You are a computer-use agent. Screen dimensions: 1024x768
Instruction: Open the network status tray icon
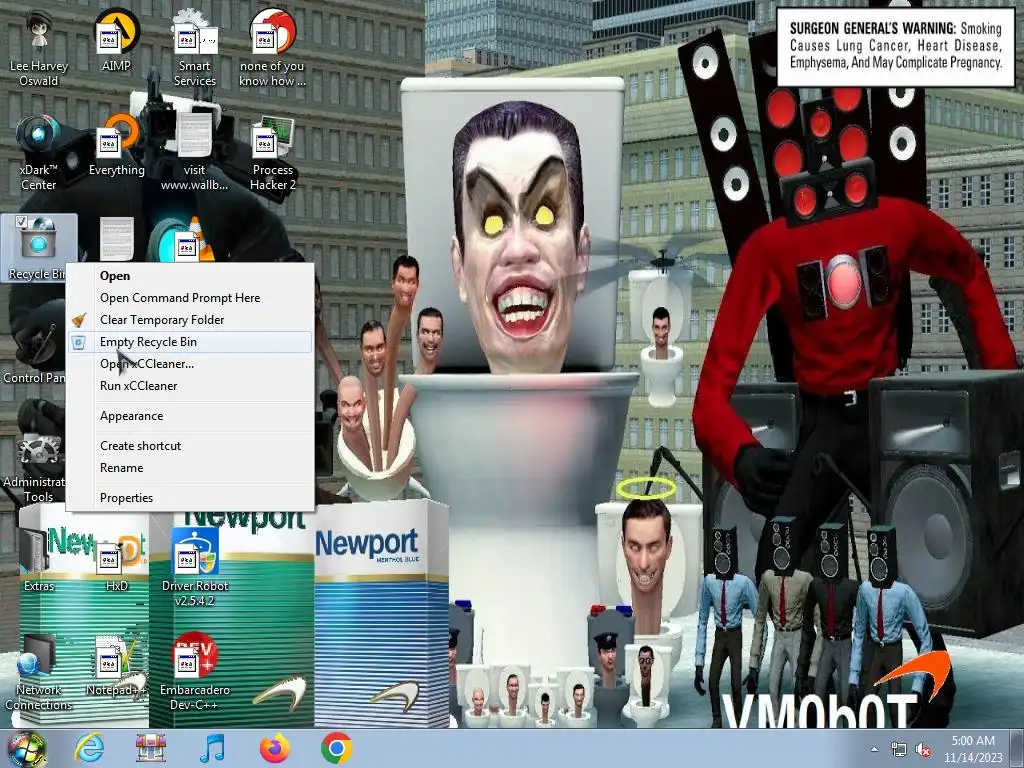pyautogui.click(x=899, y=750)
